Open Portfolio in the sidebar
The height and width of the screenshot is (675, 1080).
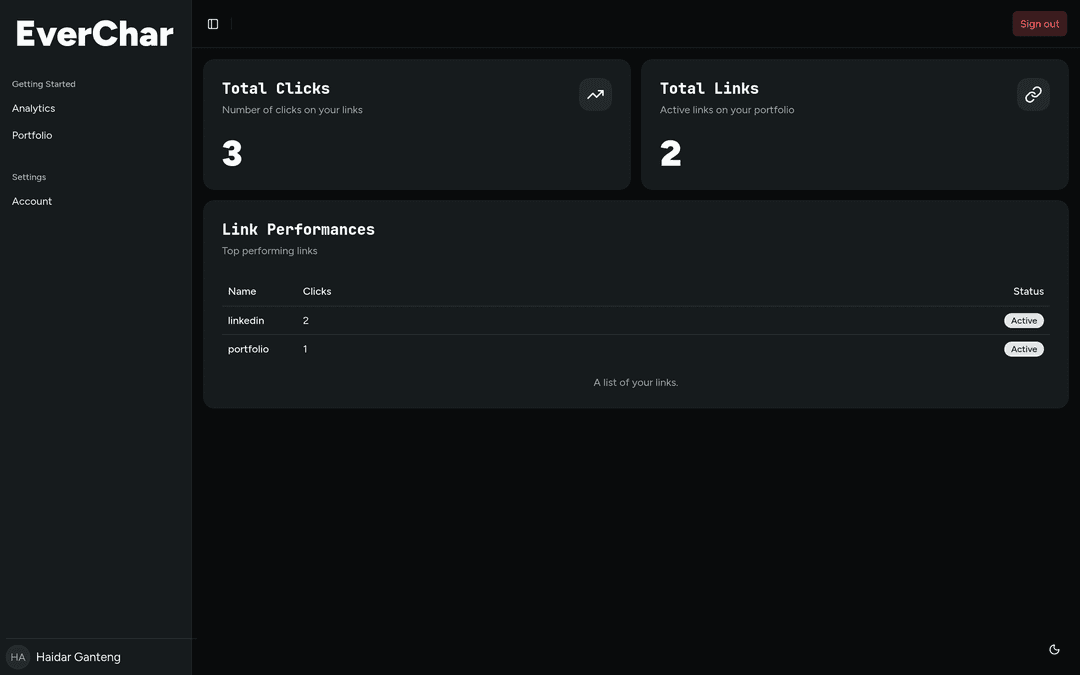(32, 135)
